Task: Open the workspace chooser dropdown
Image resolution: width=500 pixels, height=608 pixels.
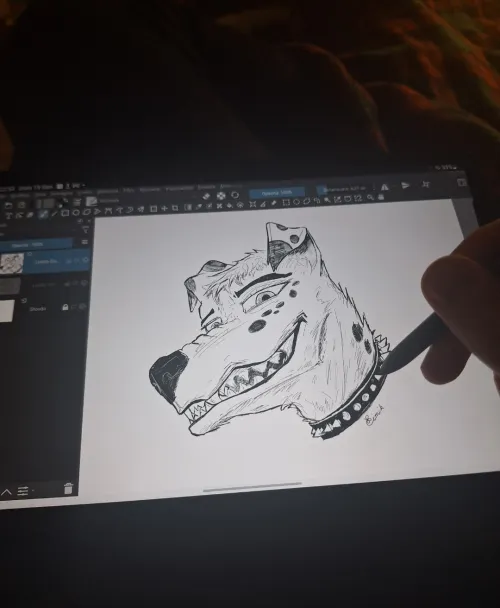Action: tap(462, 183)
